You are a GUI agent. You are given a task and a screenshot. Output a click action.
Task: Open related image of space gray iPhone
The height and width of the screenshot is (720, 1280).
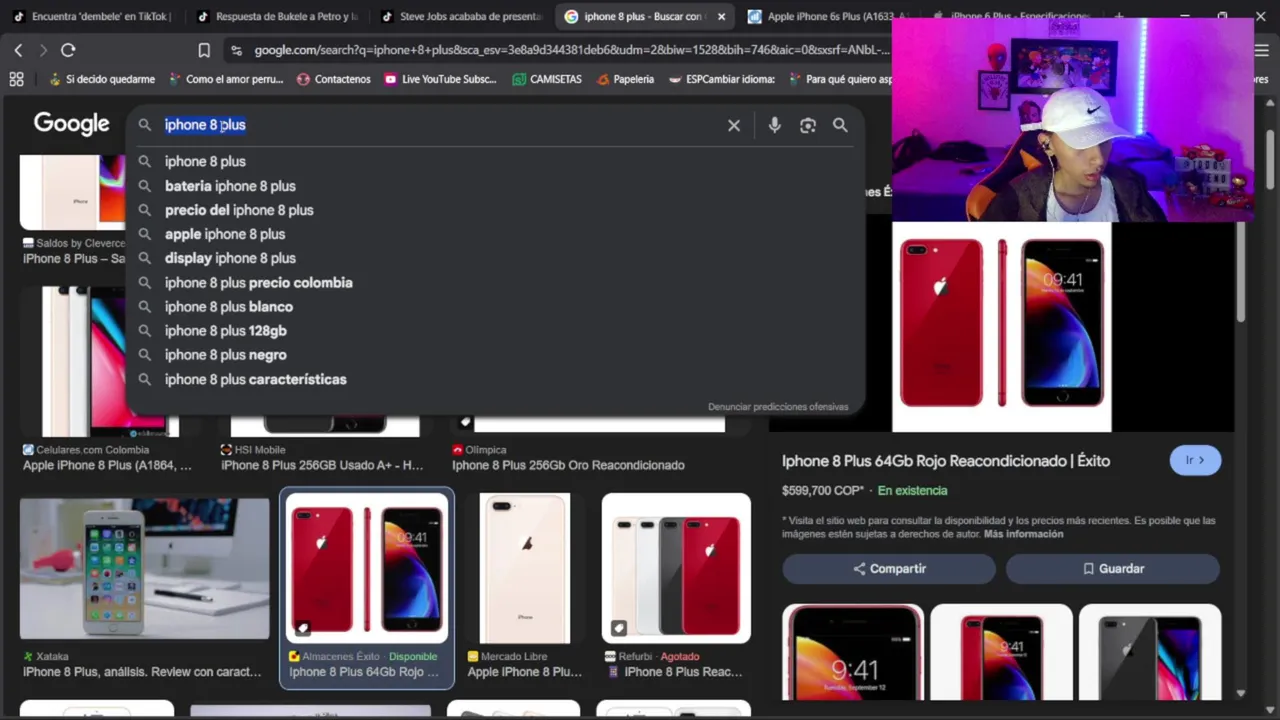pyautogui.click(x=1150, y=652)
